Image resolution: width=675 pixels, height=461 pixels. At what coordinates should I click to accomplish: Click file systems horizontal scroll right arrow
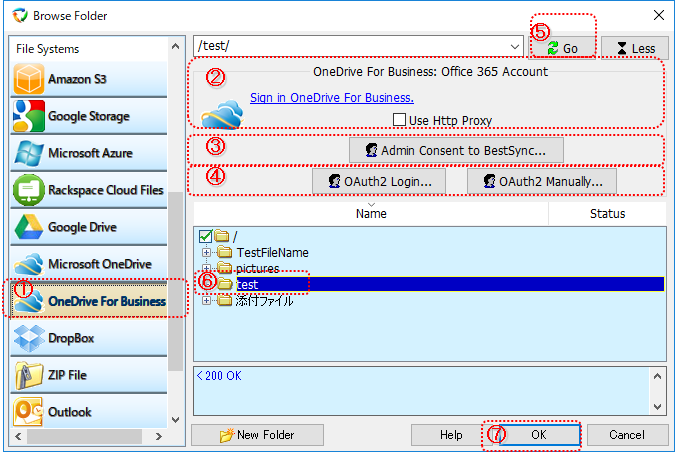click(x=159, y=436)
